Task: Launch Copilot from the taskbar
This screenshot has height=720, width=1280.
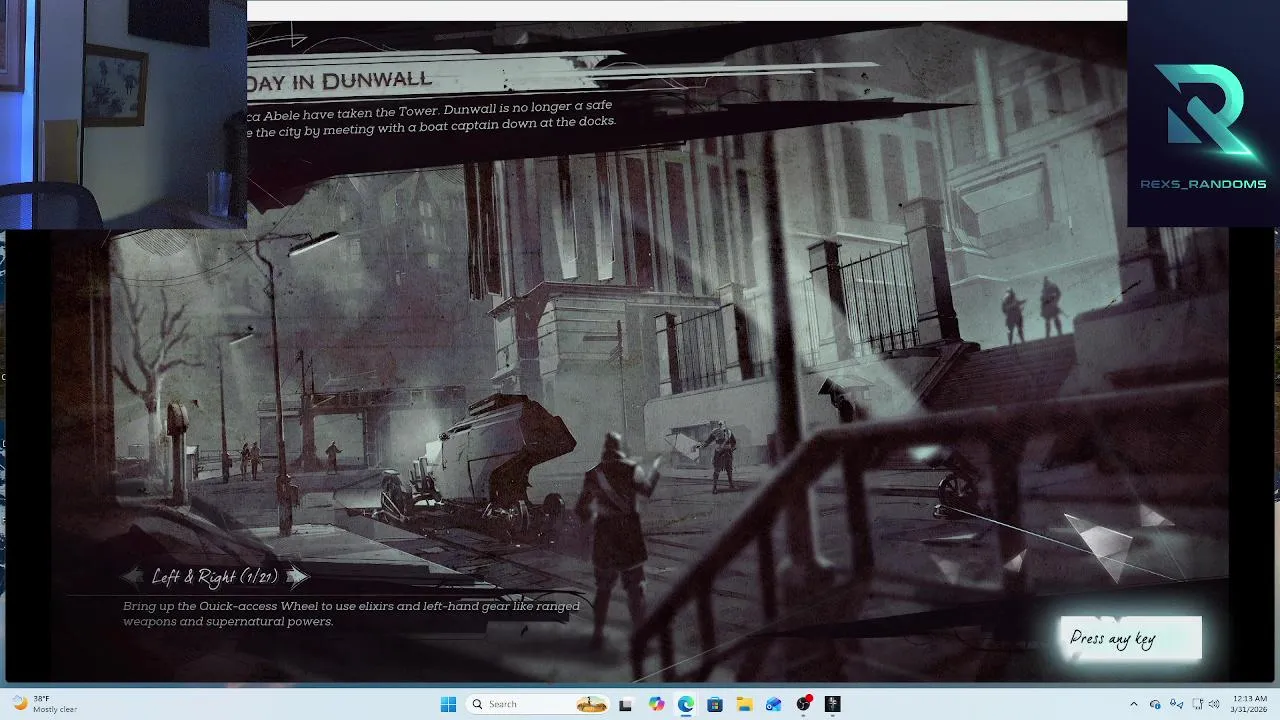Action: [x=656, y=704]
